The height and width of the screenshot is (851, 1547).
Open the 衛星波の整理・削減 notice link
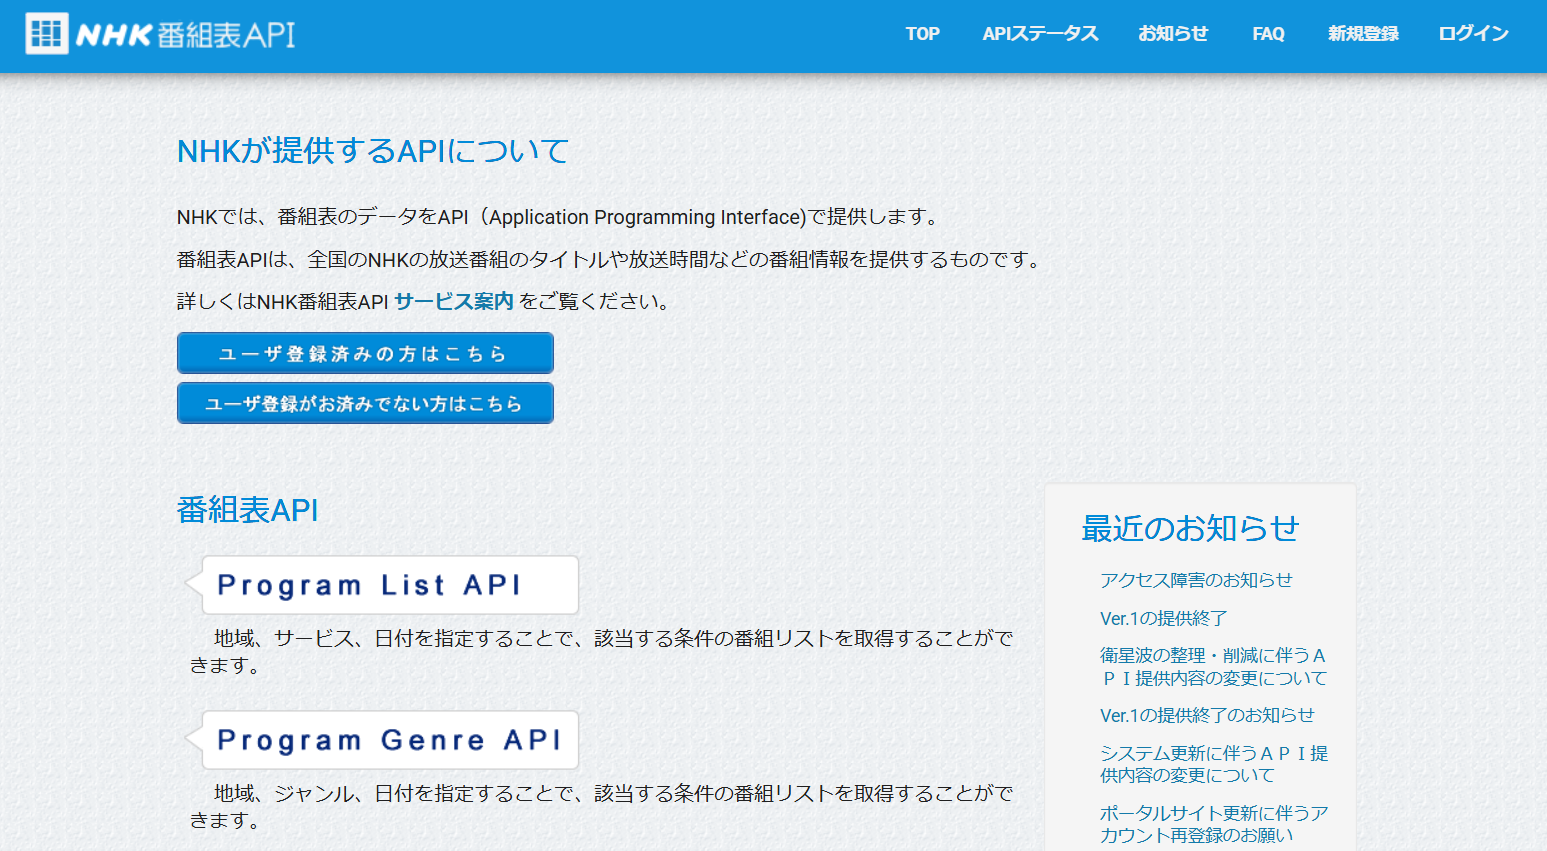coord(1213,667)
